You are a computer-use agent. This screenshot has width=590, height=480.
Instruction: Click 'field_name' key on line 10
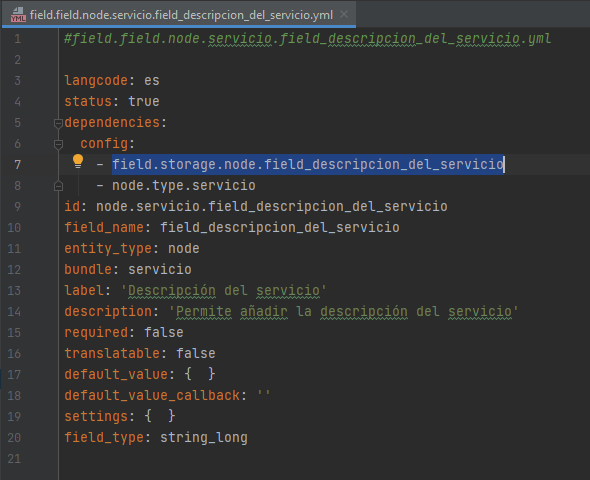coord(104,228)
